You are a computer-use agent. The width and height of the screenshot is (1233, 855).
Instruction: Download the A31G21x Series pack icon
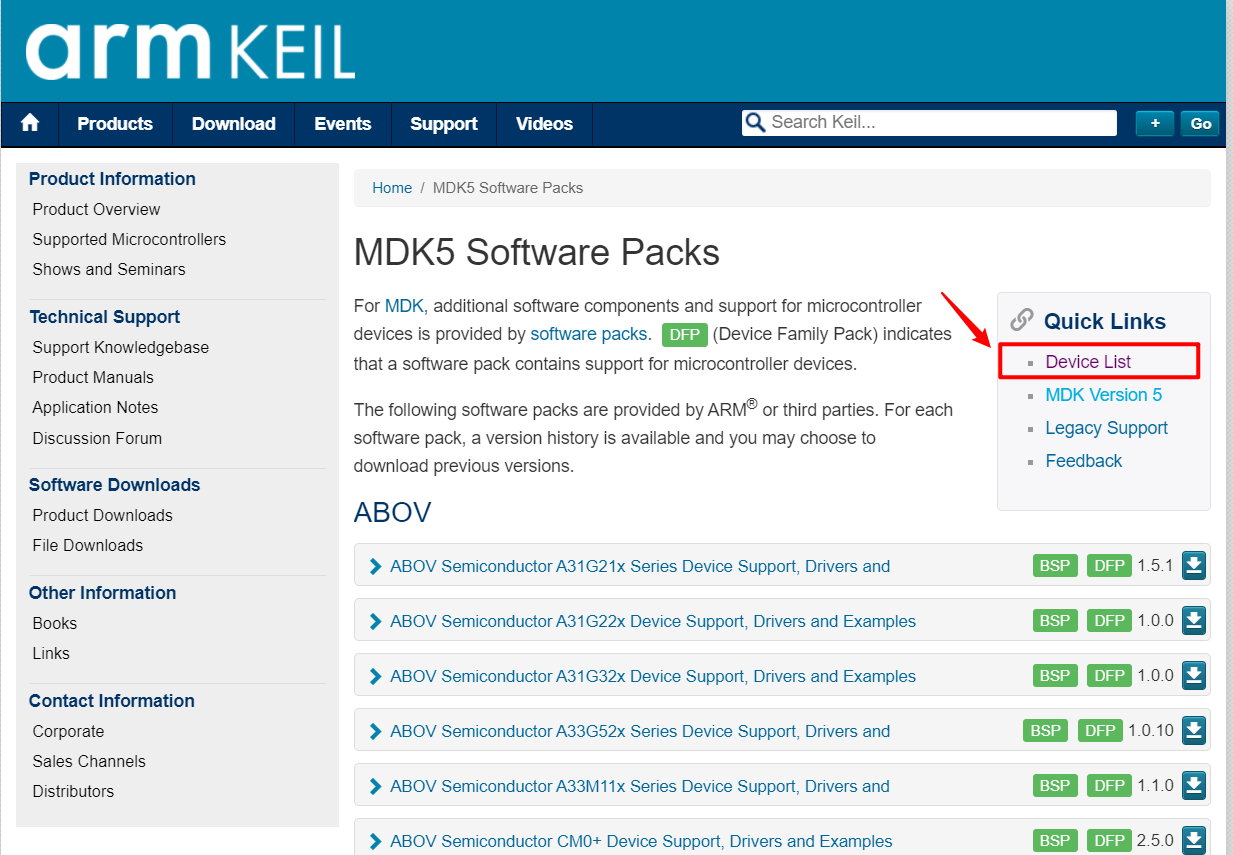click(1193, 566)
